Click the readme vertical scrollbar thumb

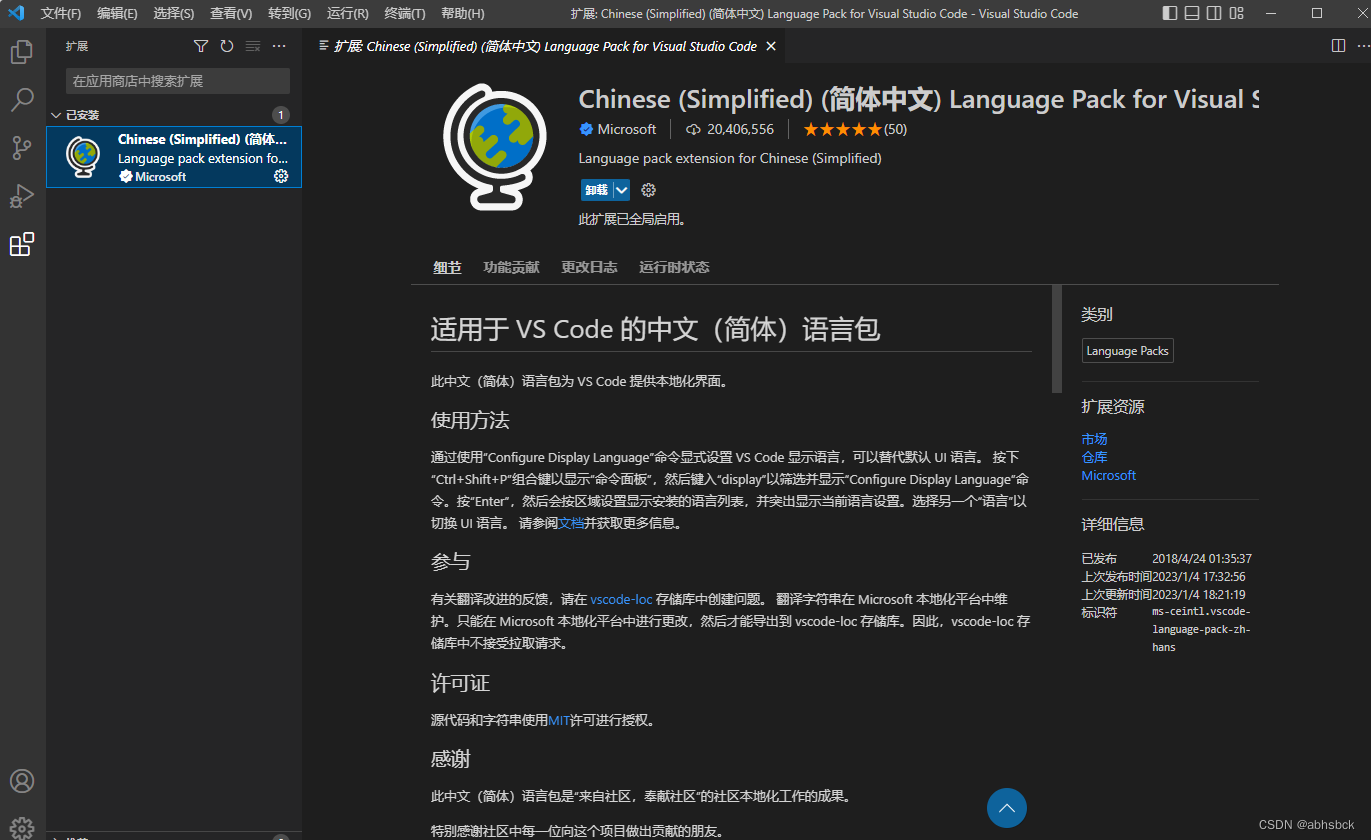click(1057, 339)
